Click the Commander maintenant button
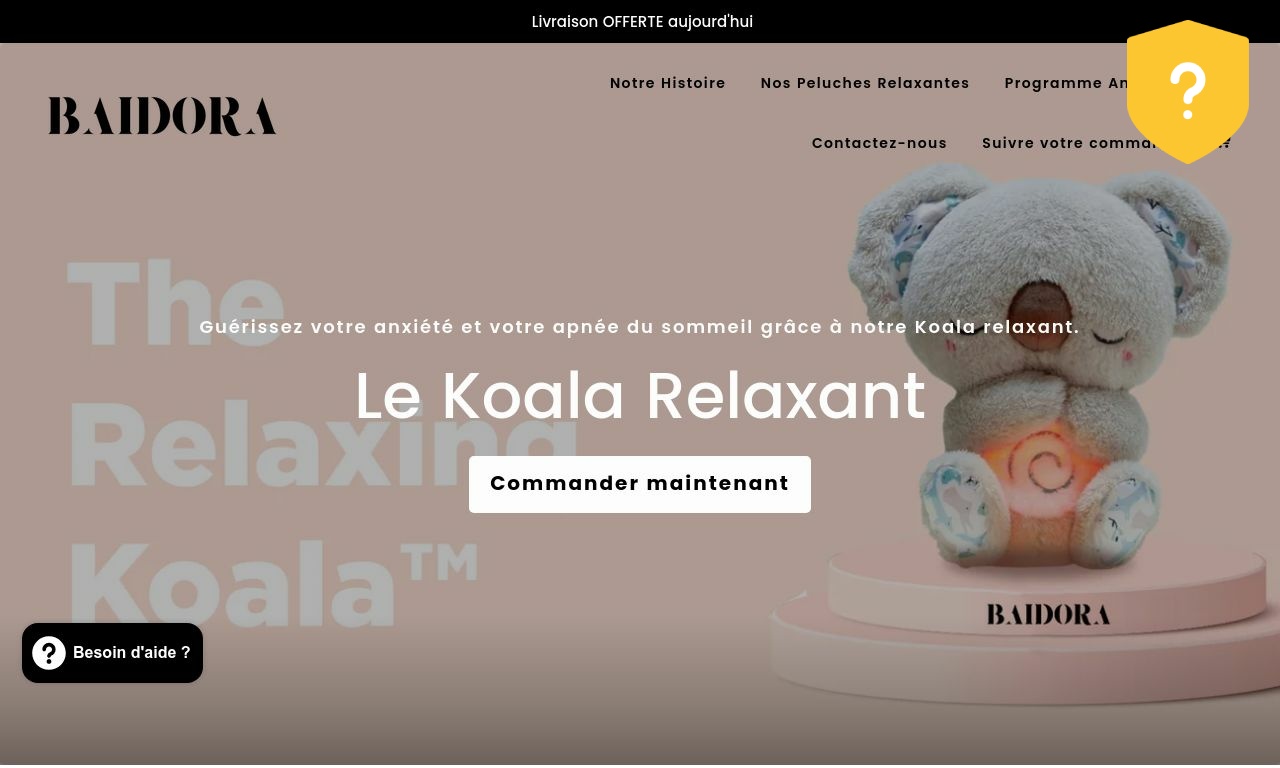 click(640, 484)
